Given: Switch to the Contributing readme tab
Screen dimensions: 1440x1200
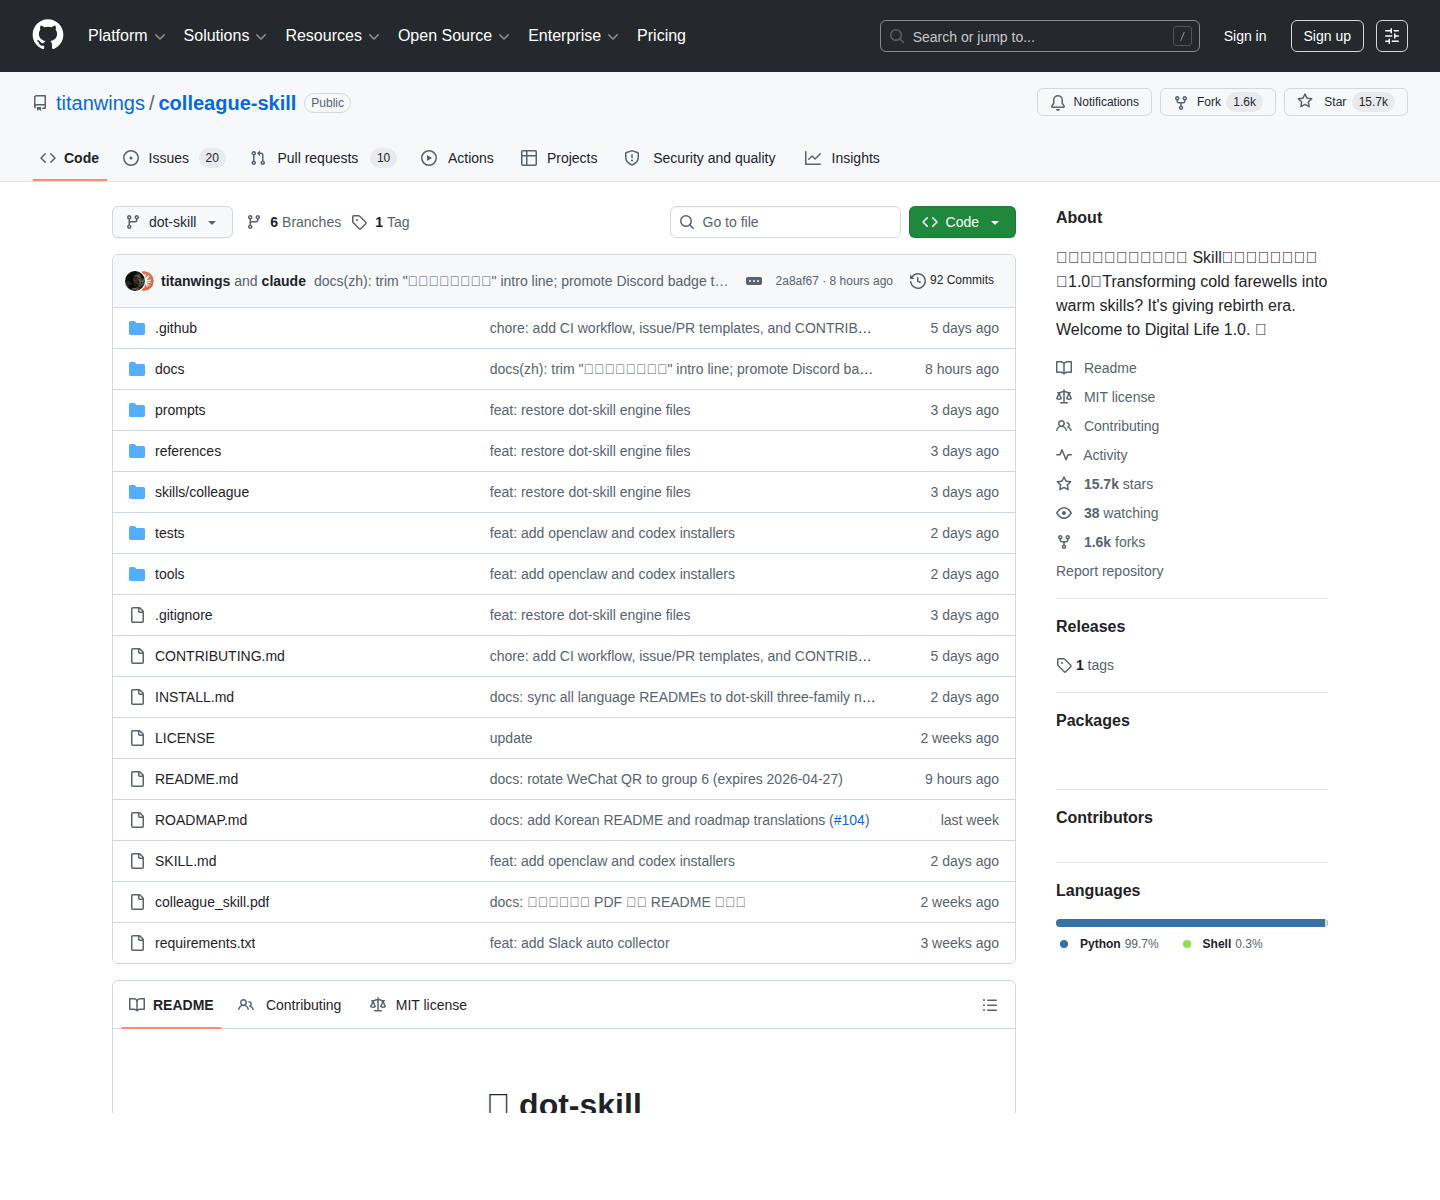Looking at the screenshot, I should click(x=290, y=1005).
